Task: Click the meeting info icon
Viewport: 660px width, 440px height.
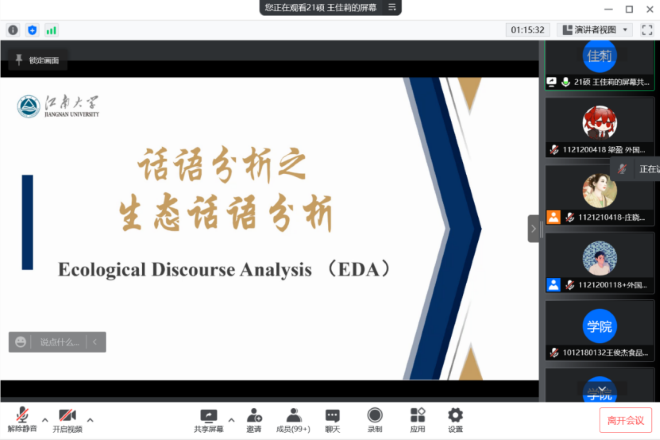Action: (x=13, y=30)
